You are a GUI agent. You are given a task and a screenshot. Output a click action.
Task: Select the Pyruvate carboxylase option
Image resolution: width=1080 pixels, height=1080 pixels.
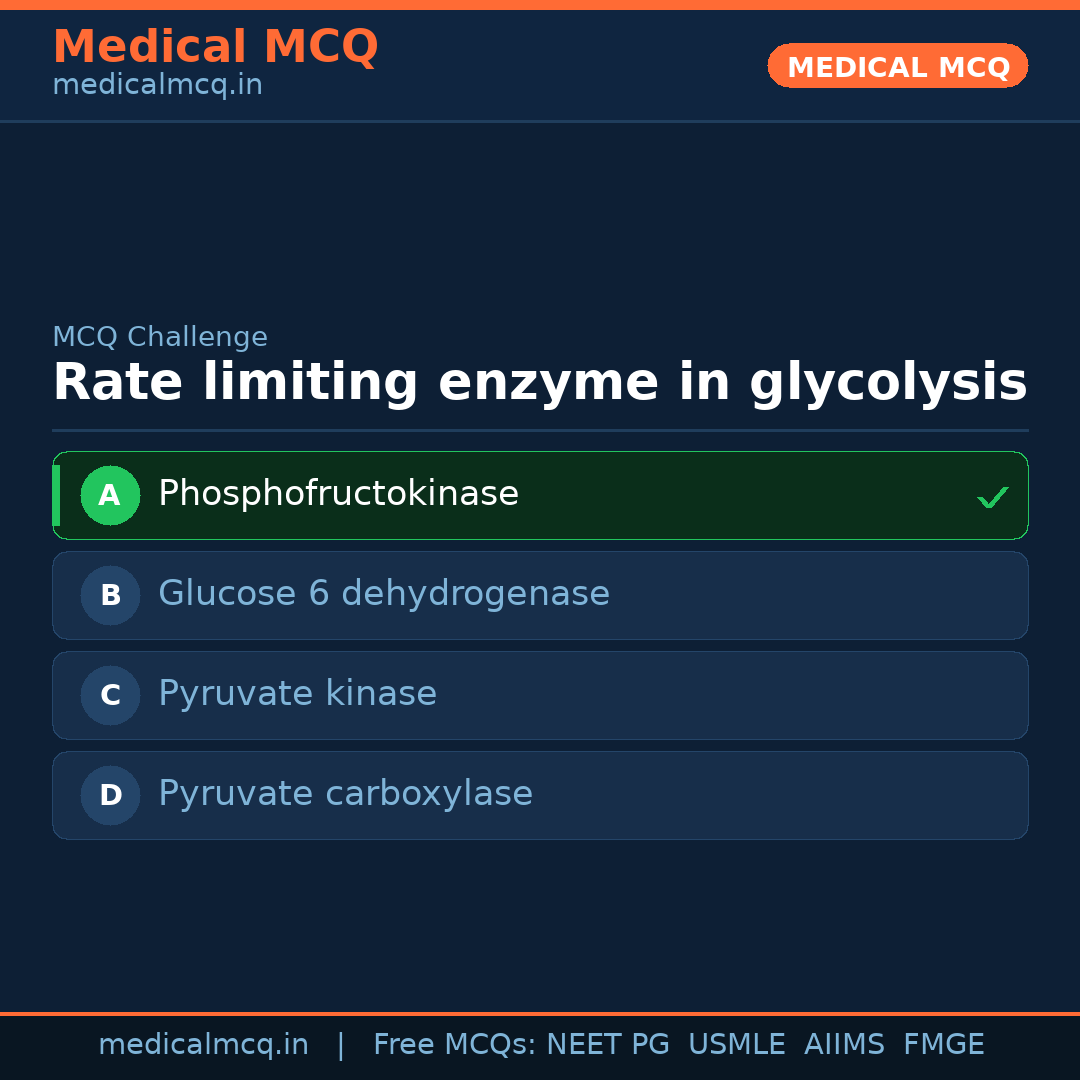pyautogui.click(x=345, y=794)
